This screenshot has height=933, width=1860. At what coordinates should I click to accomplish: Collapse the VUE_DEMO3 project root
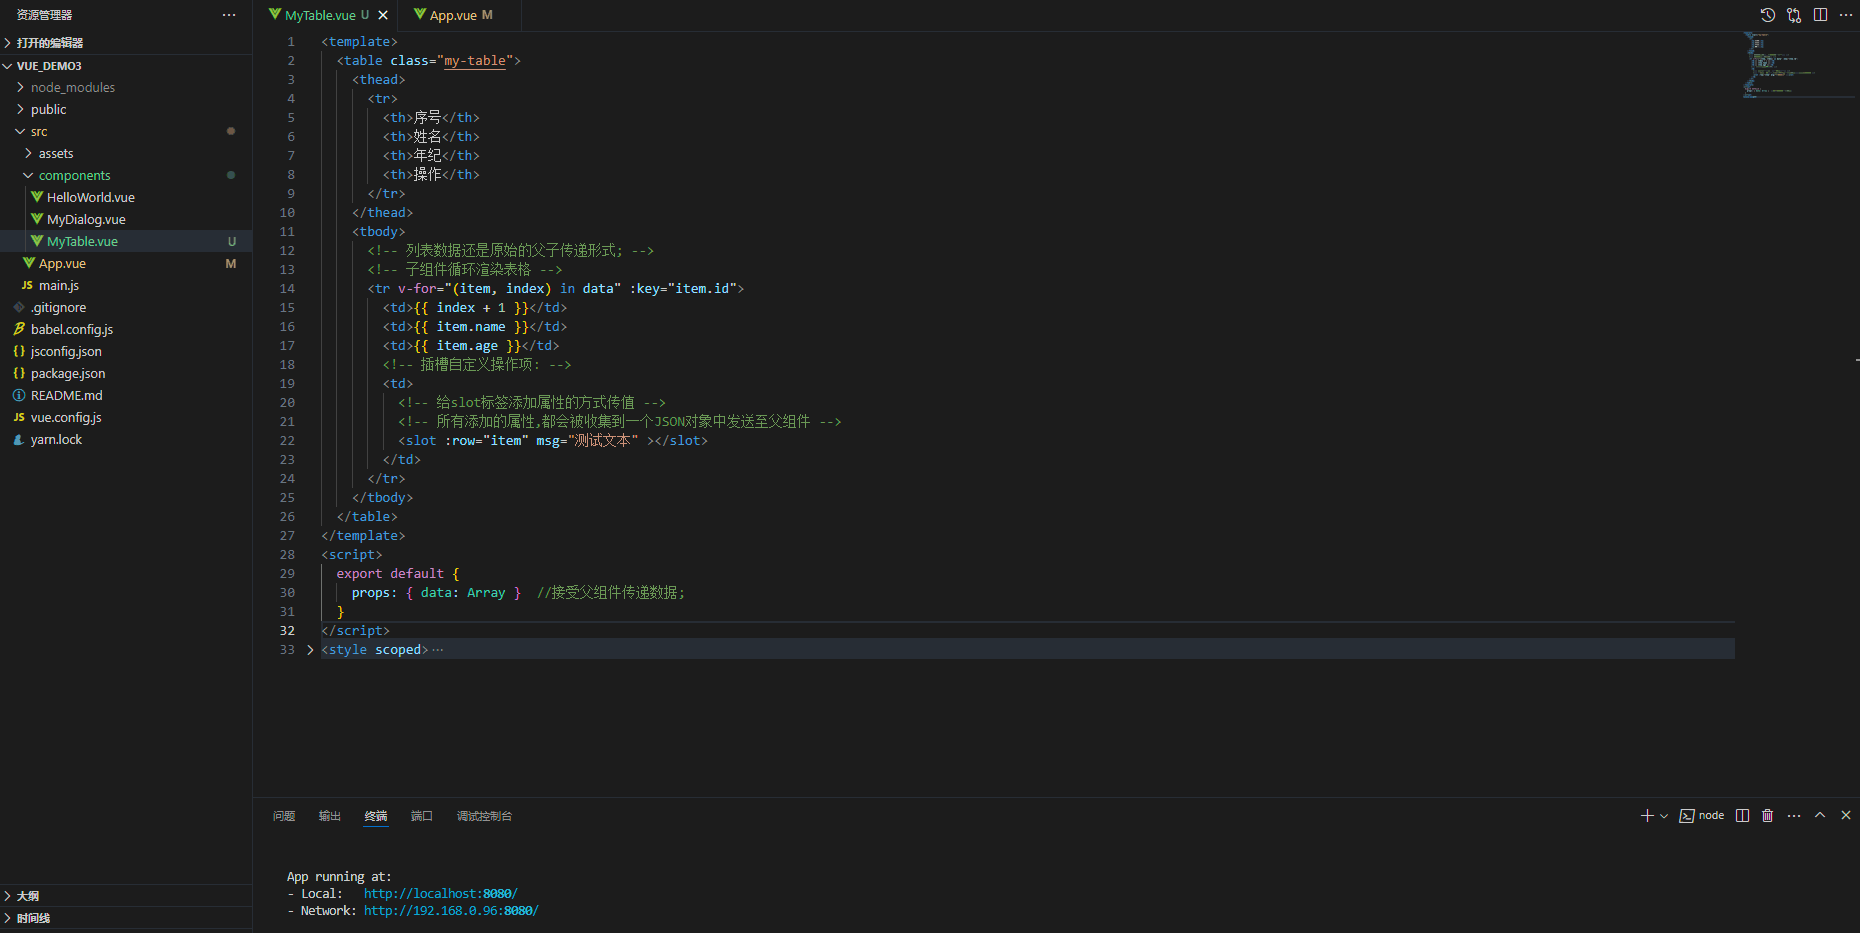pos(126,66)
